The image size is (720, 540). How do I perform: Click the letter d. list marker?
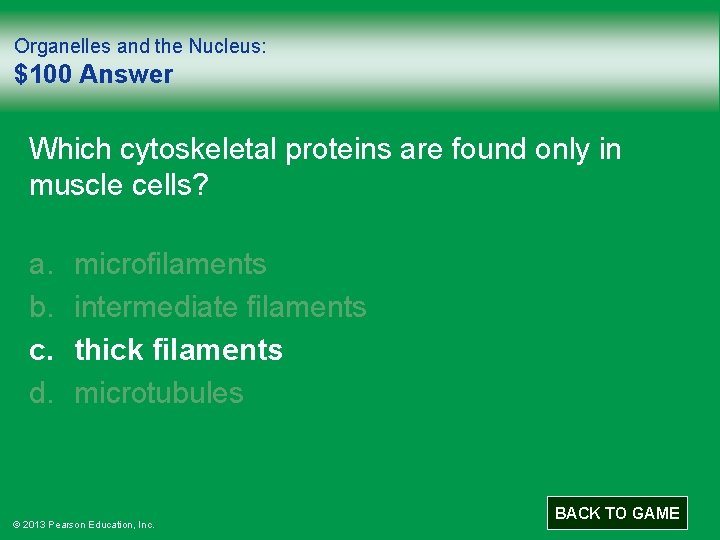pyautogui.click(x=39, y=393)
